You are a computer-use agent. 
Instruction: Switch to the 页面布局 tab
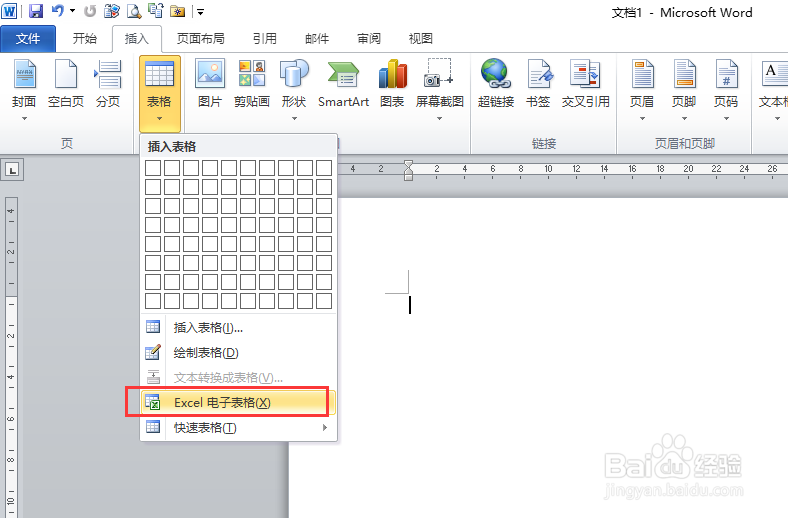(x=201, y=39)
